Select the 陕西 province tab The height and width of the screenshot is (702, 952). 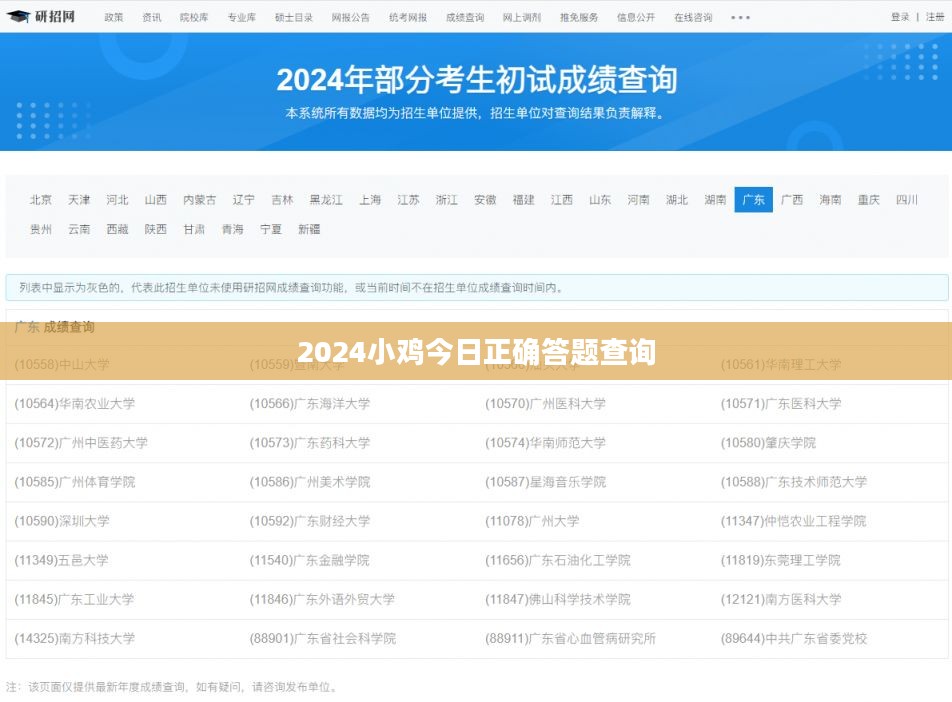(155, 230)
